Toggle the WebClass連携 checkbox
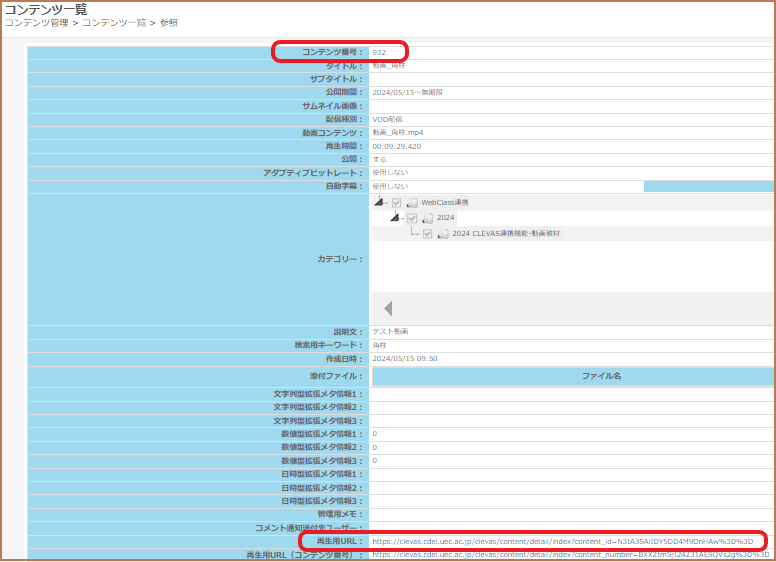776x562 pixels. pos(397,202)
